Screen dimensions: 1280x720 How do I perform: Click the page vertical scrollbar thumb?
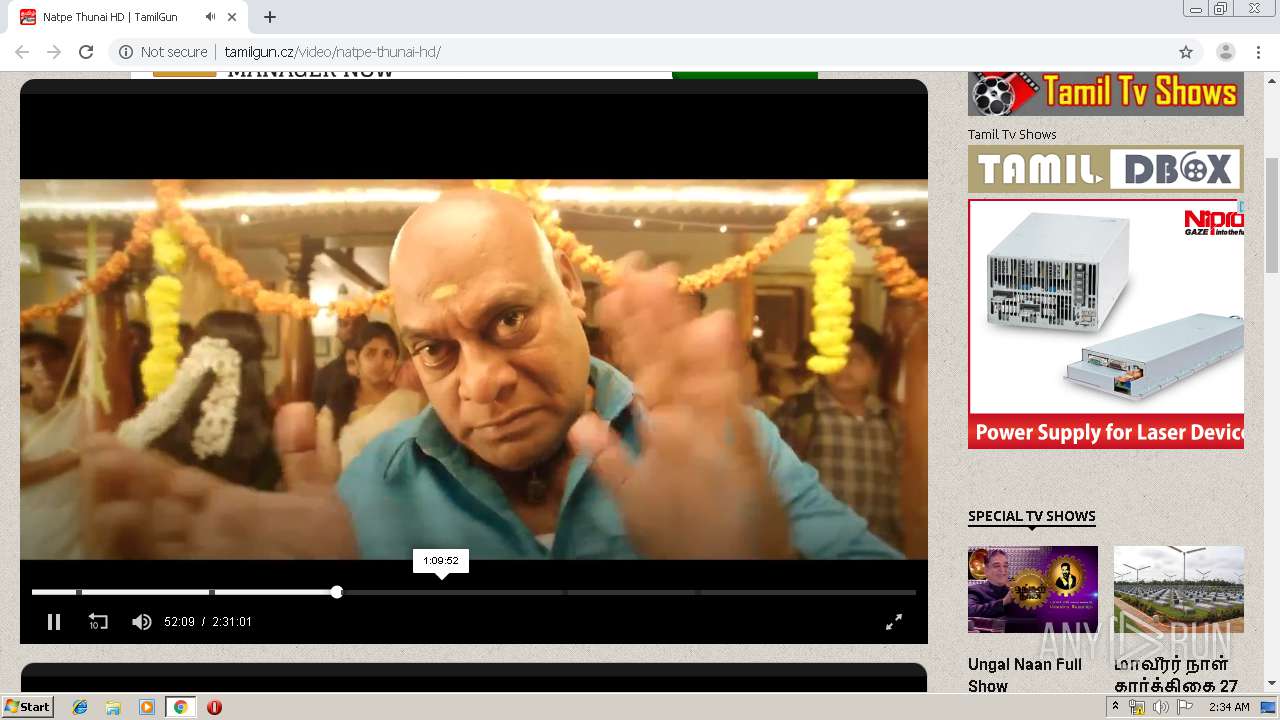point(1272,215)
